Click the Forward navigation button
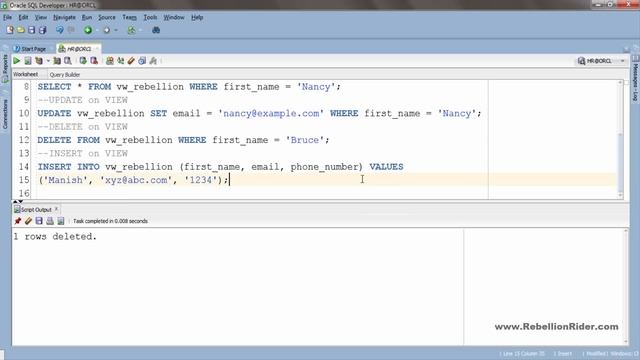Viewport: 640px width, 360px height. pyautogui.click(x=107, y=30)
